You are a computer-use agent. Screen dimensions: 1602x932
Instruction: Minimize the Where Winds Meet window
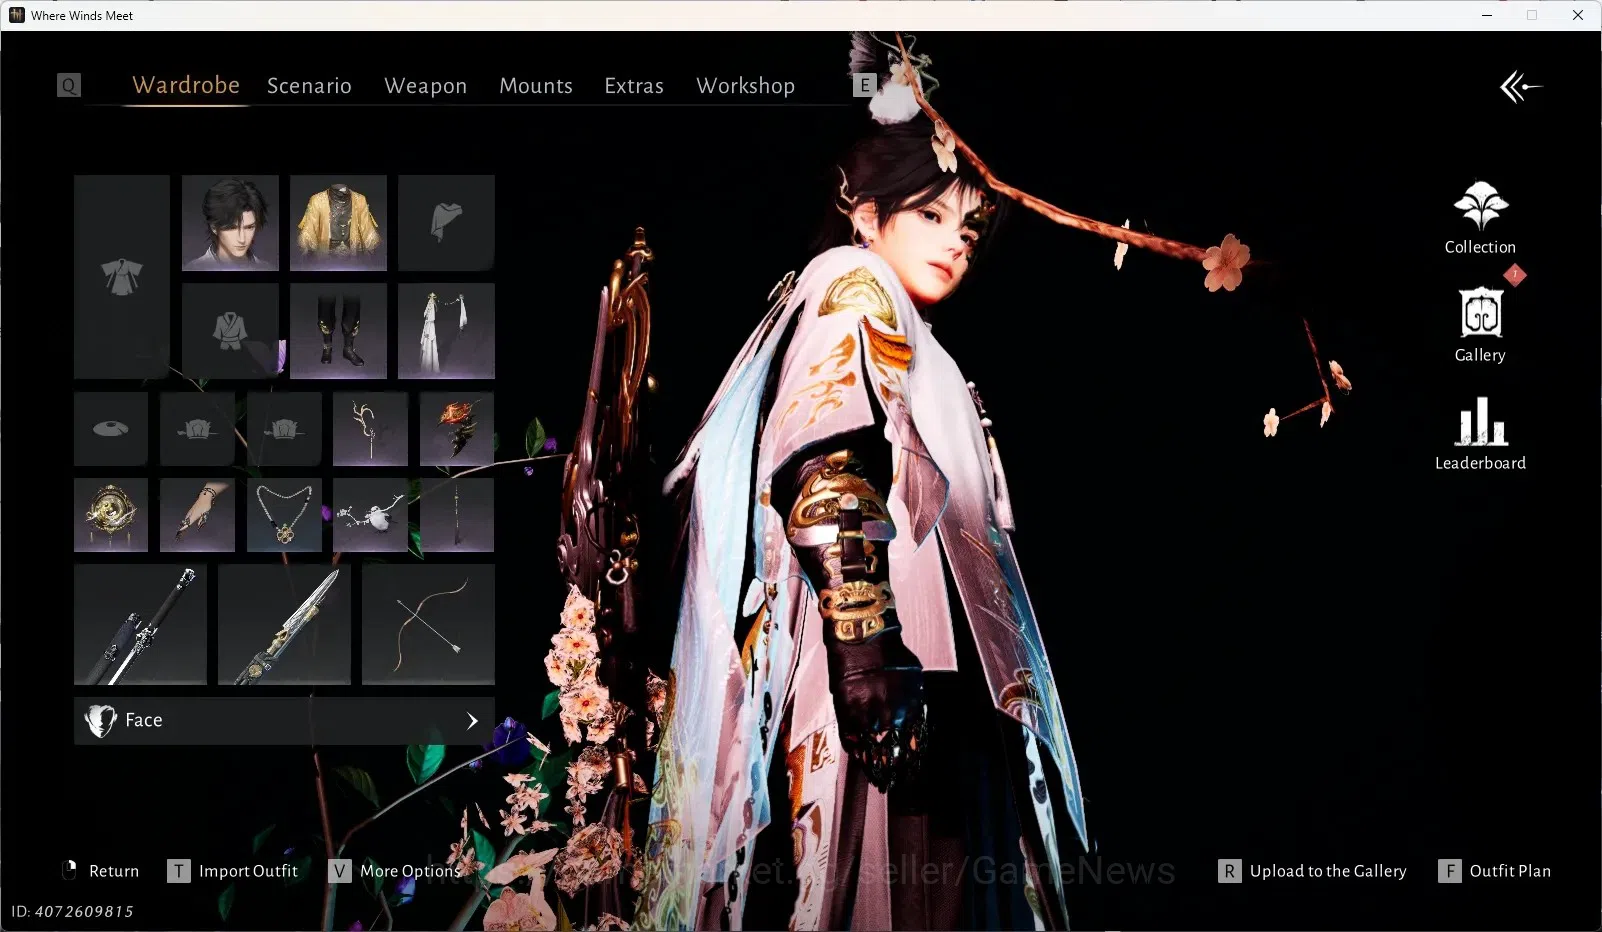[1487, 15]
